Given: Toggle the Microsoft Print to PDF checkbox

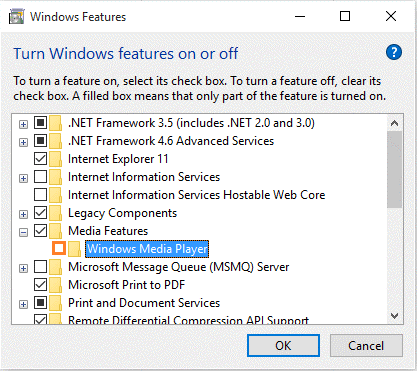Looking at the screenshot, I should pyautogui.click(x=40, y=285).
